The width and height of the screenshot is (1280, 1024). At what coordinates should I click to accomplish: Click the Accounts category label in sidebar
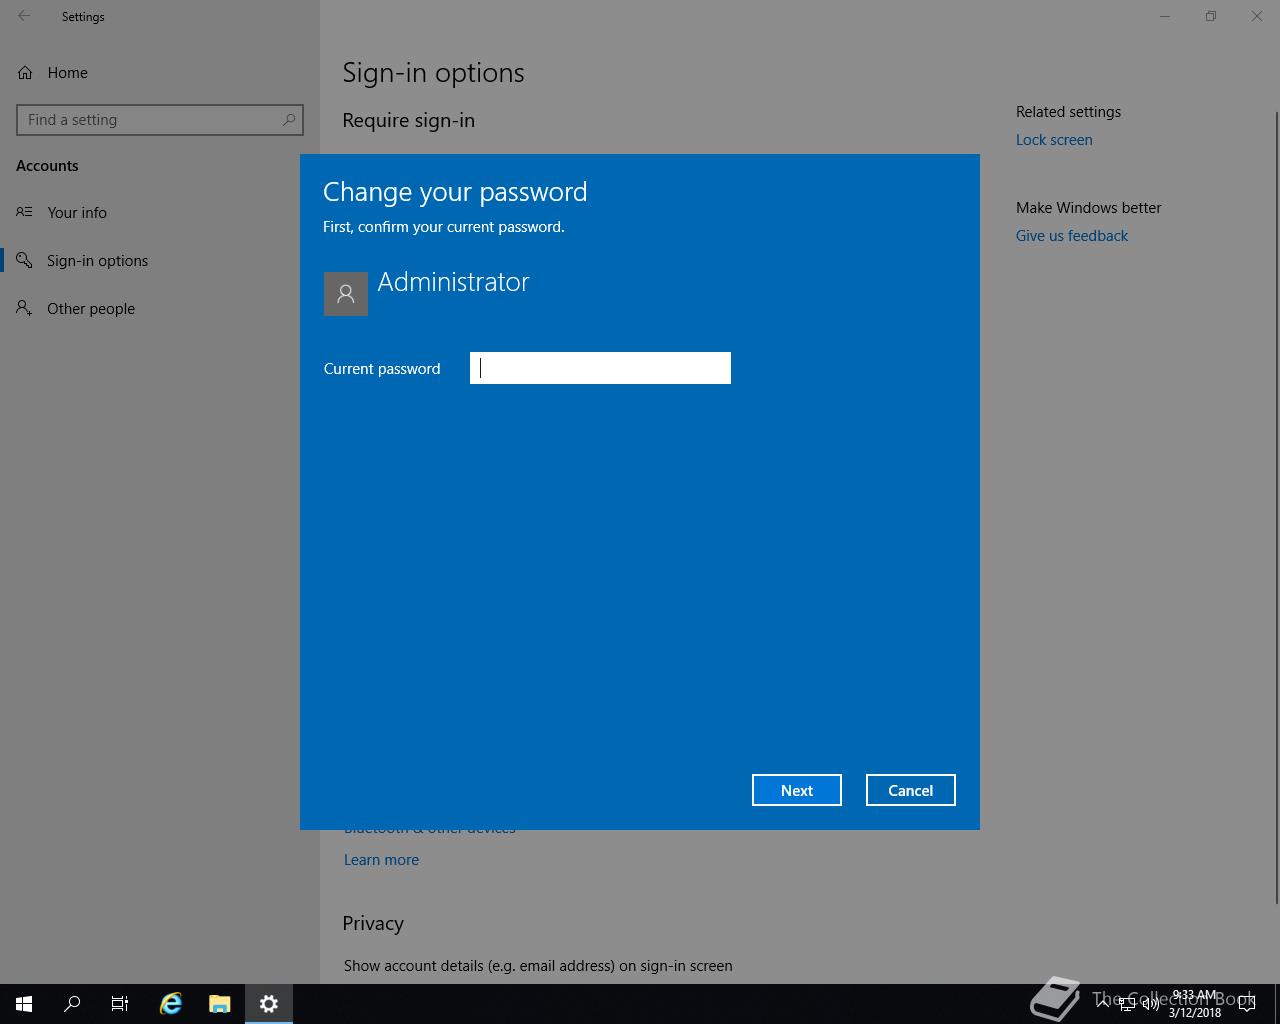(x=47, y=166)
